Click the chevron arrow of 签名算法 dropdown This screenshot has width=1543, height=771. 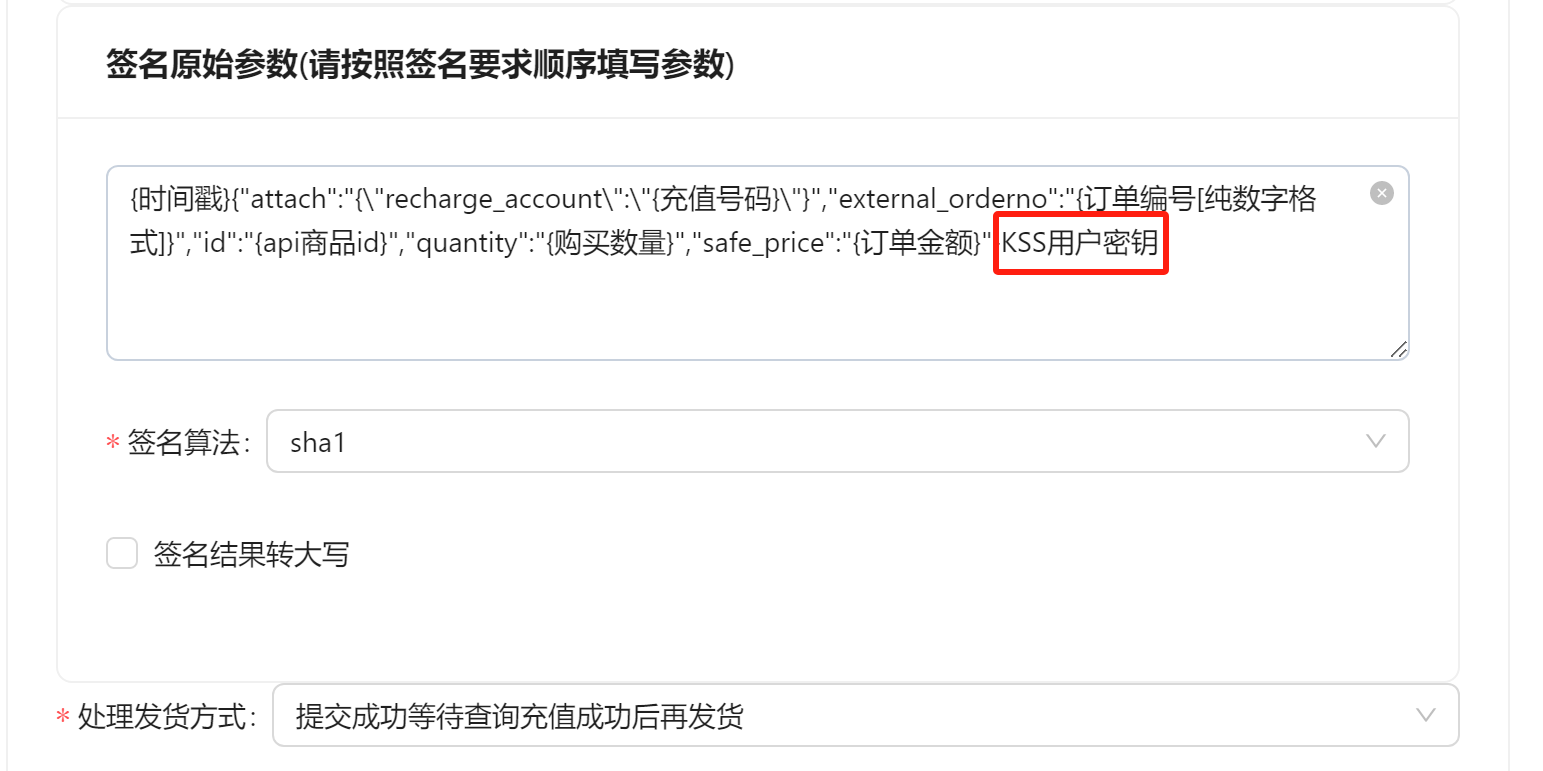pos(1376,441)
